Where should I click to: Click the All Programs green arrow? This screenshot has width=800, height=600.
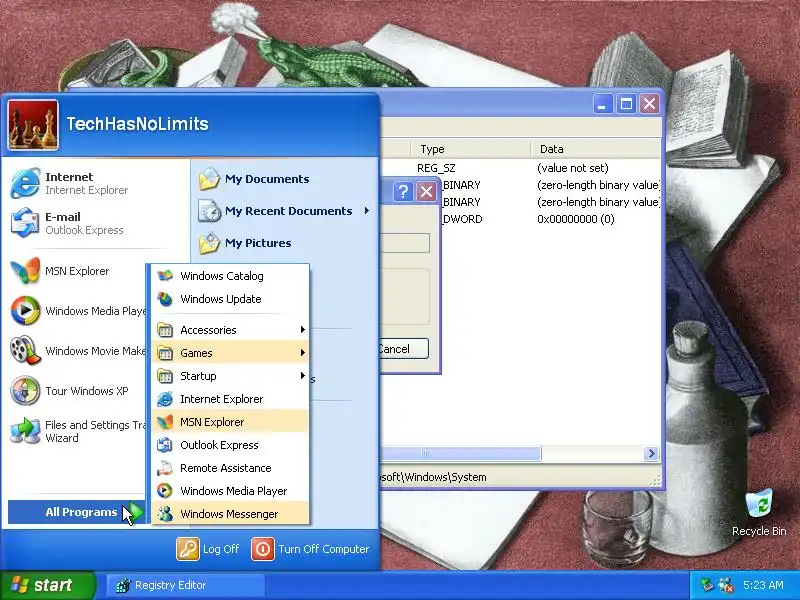(136, 511)
